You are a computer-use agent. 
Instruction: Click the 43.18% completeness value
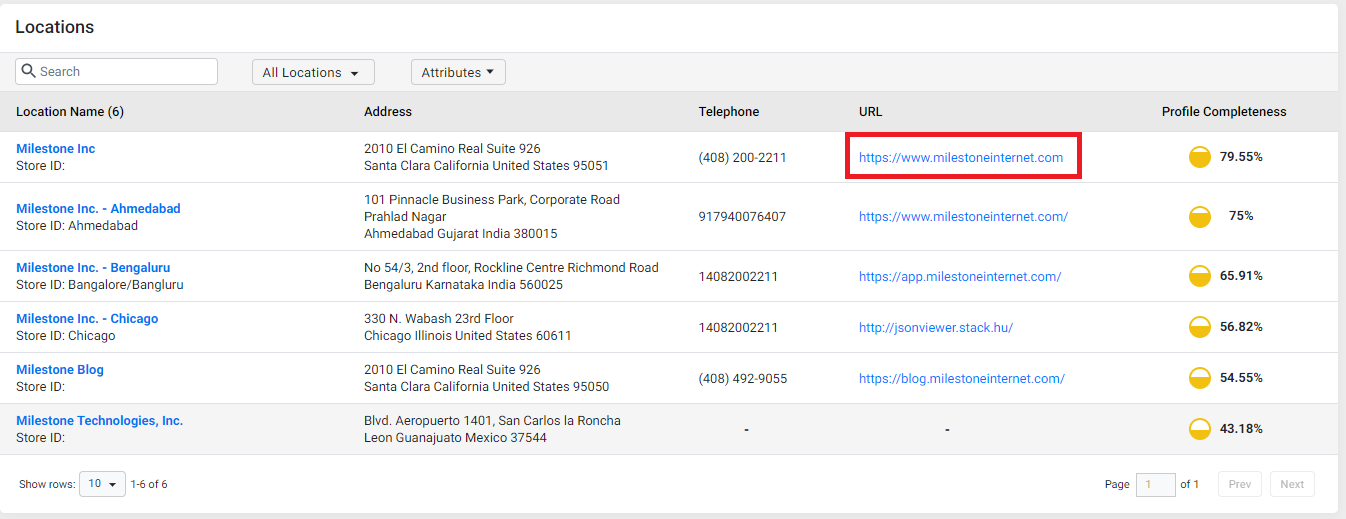(x=1241, y=429)
